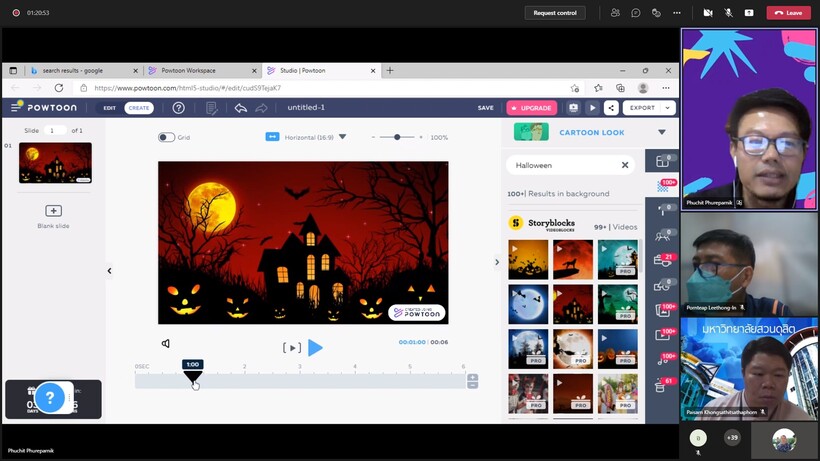Click Request control in Teams

pyautogui.click(x=555, y=13)
